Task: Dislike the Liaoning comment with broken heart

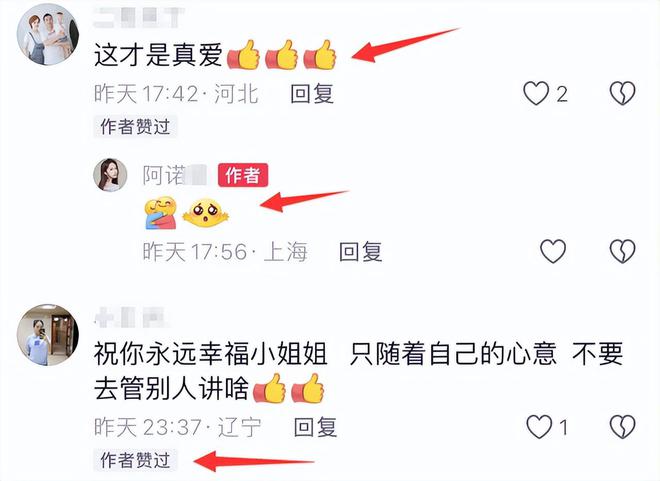Action: click(623, 427)
